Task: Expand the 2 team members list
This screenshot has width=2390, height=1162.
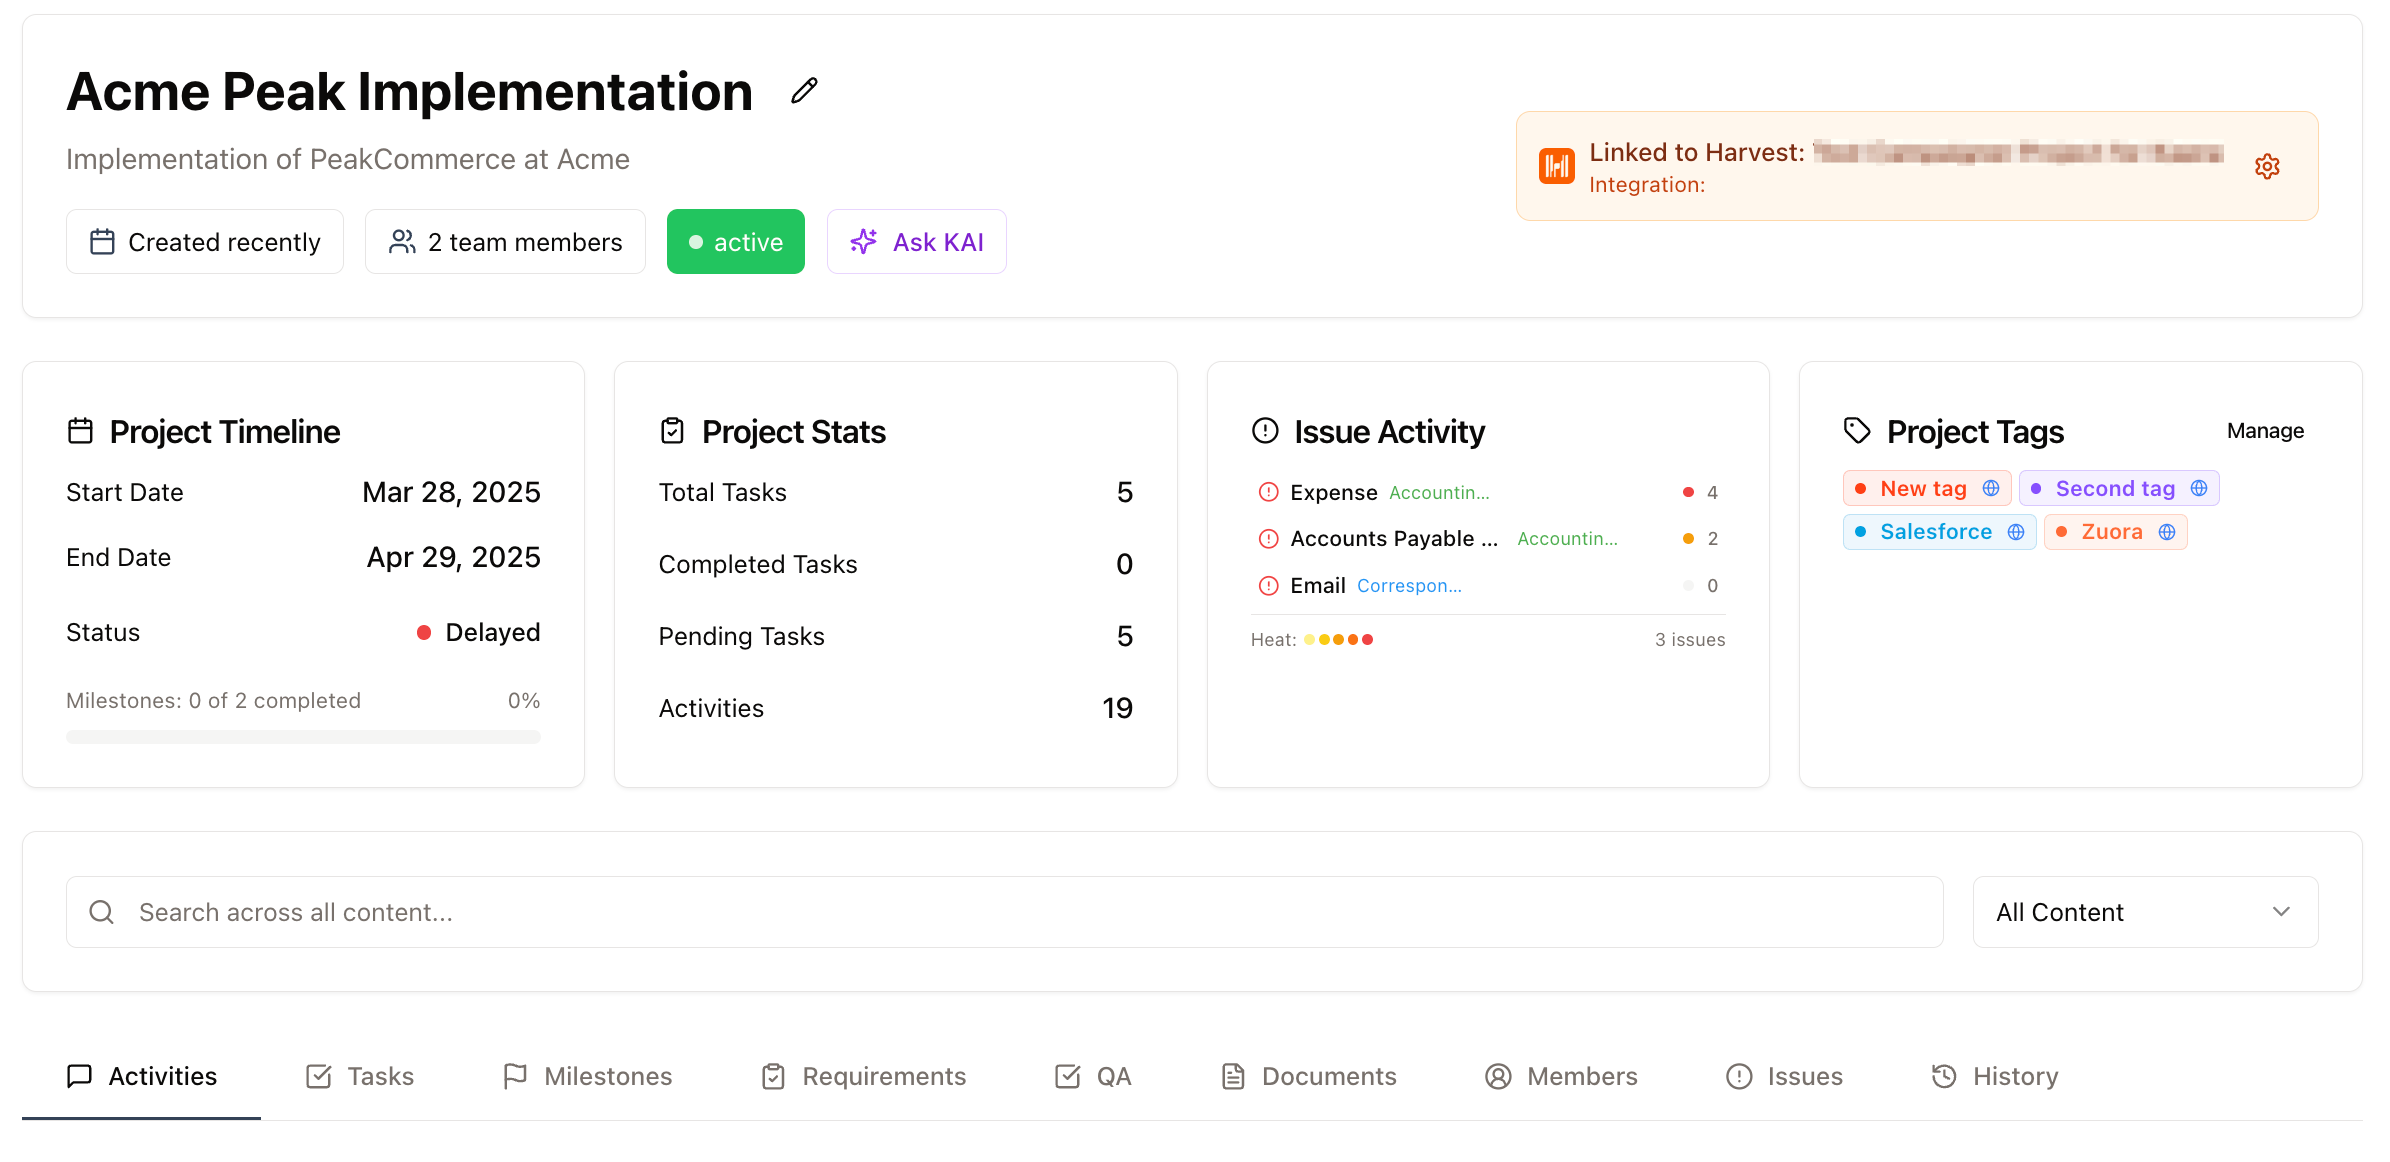Action: point(505,242)
